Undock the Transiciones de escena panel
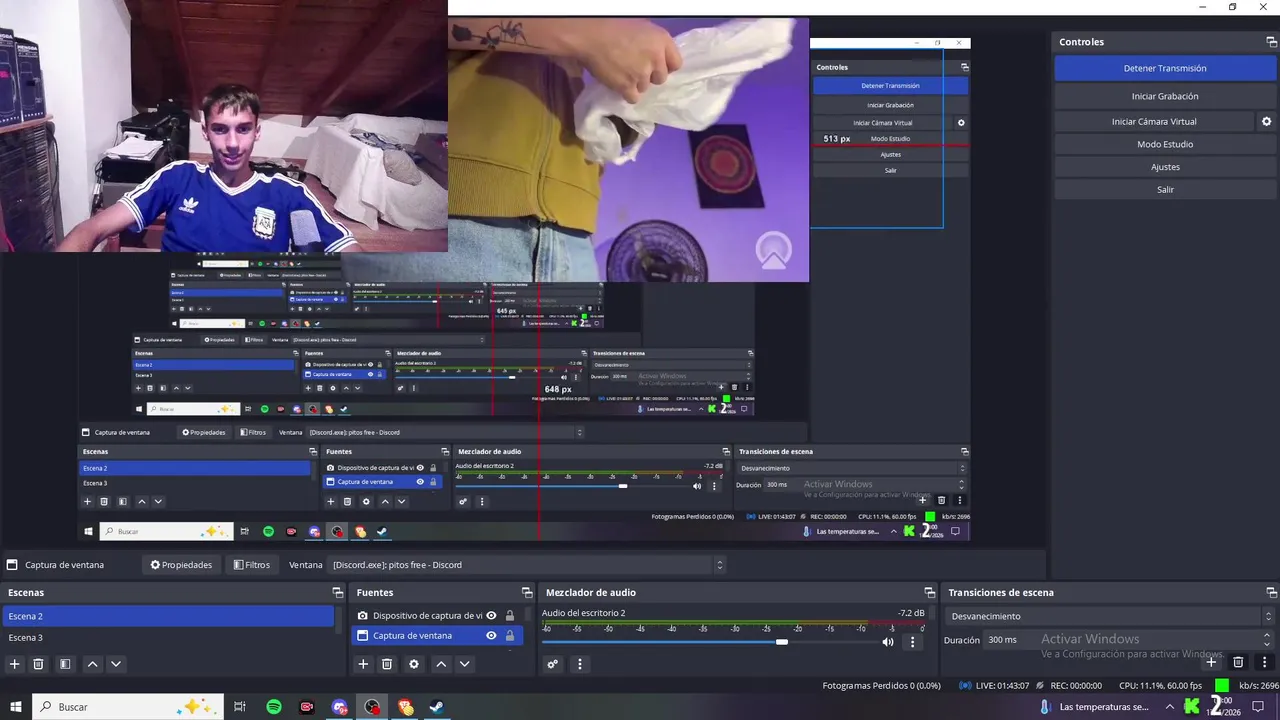This screenshot has width=1280, height=720. [1271, 593]
